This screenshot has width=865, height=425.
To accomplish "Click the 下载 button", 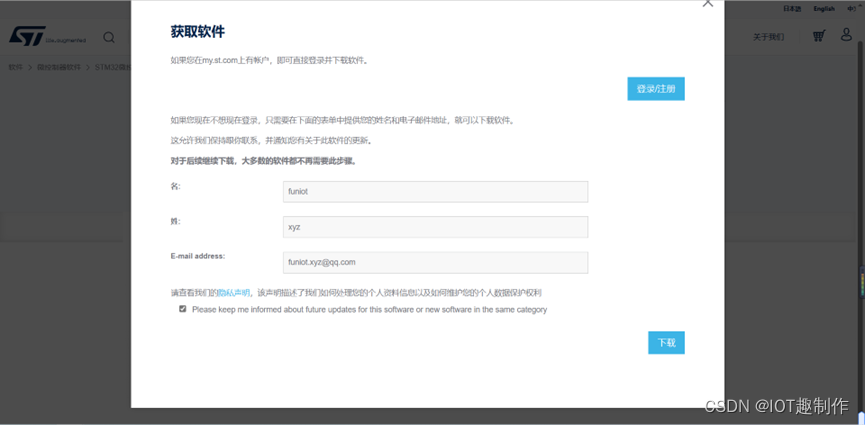I will point(666,343).
